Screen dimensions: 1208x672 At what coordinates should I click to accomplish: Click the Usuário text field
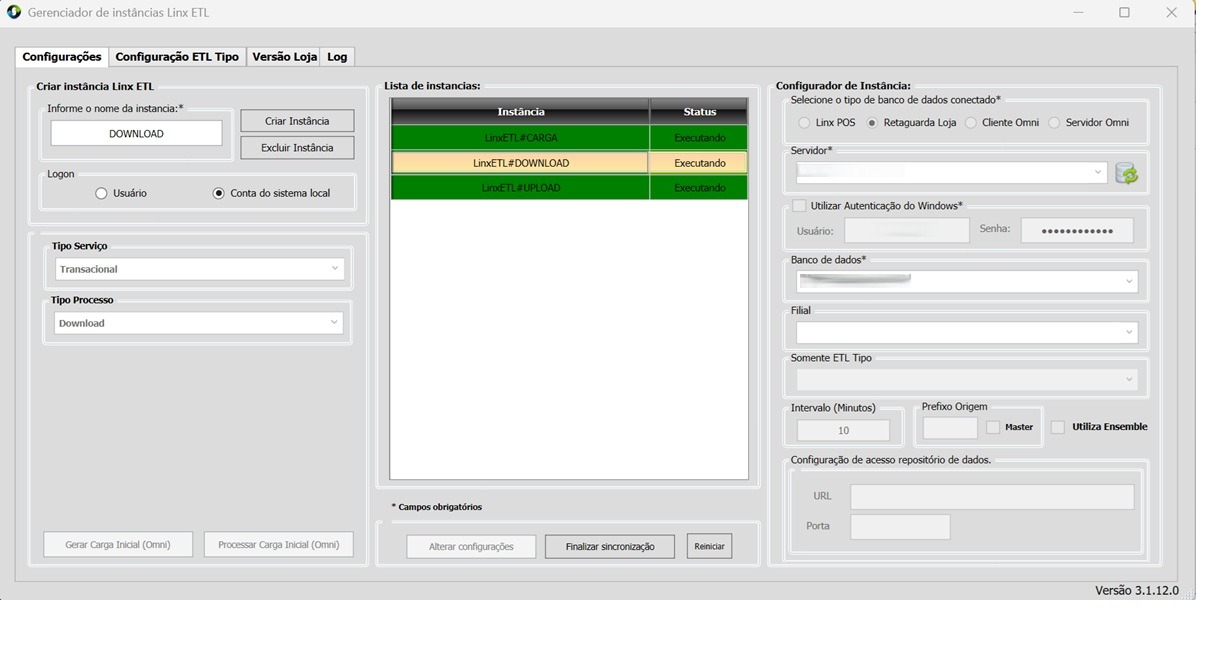[x=907, y=231]
